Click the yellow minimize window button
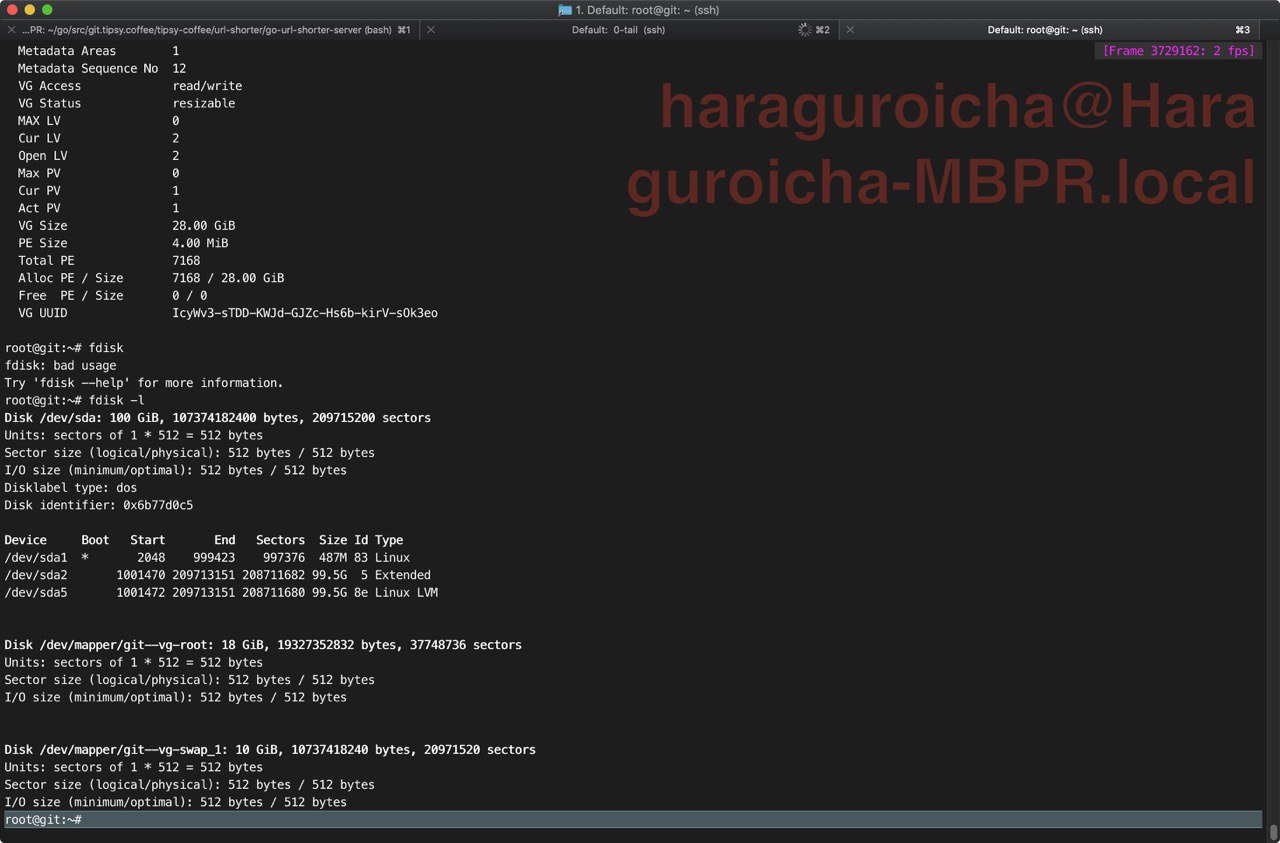The height and width of the screenshot is (843, 1280). tap(29, 10)
